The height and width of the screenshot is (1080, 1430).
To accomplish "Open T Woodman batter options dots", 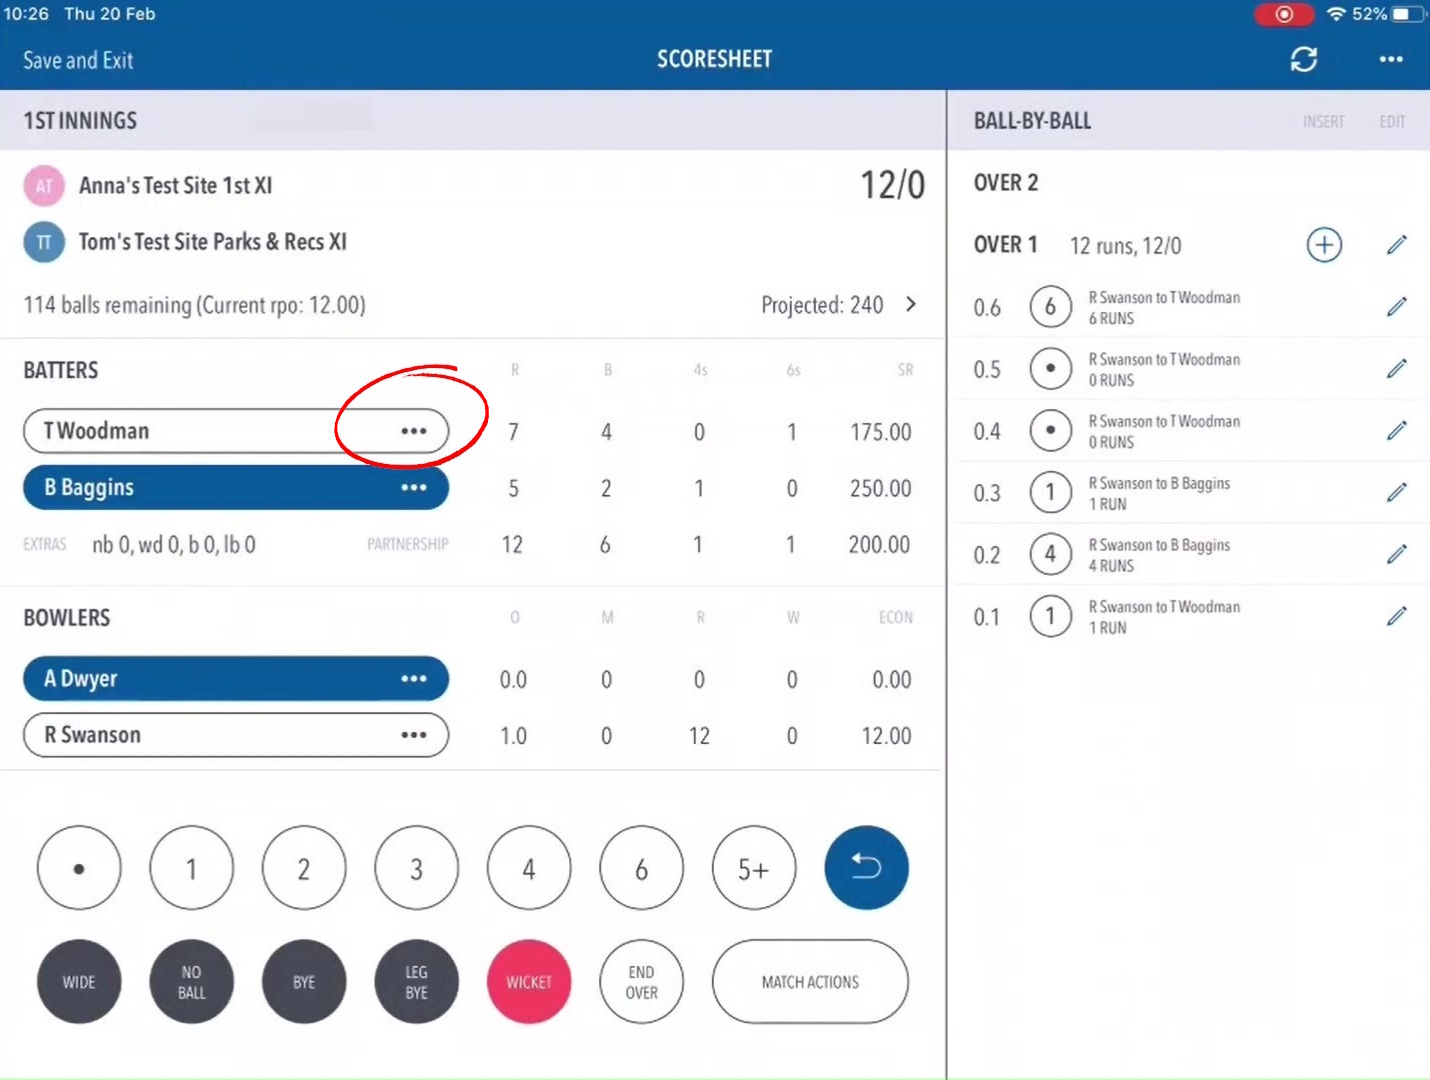I will pyautogui.click(x=413, y=431).
